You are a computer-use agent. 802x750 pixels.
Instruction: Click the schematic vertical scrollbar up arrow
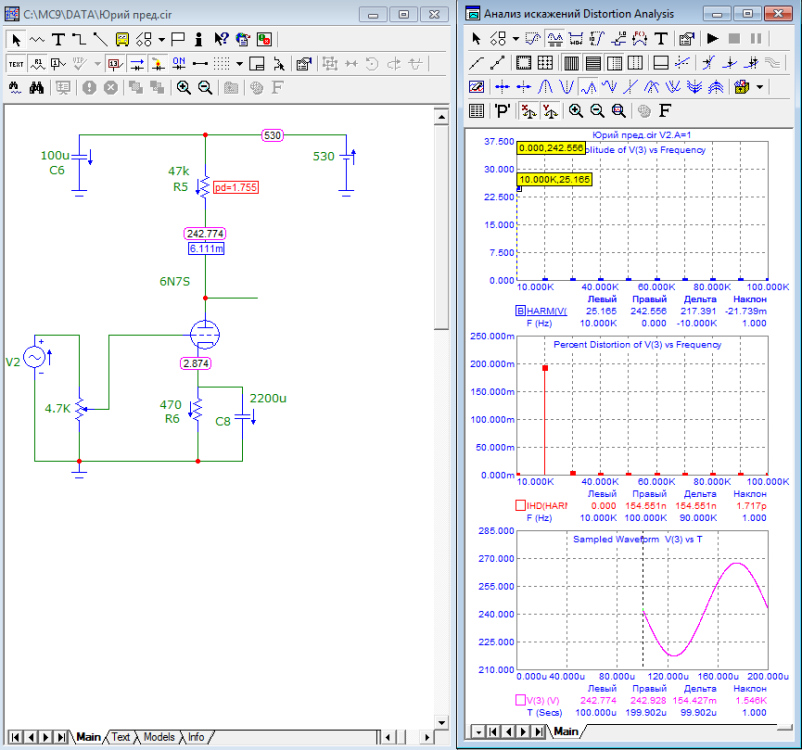coord(439,118)
